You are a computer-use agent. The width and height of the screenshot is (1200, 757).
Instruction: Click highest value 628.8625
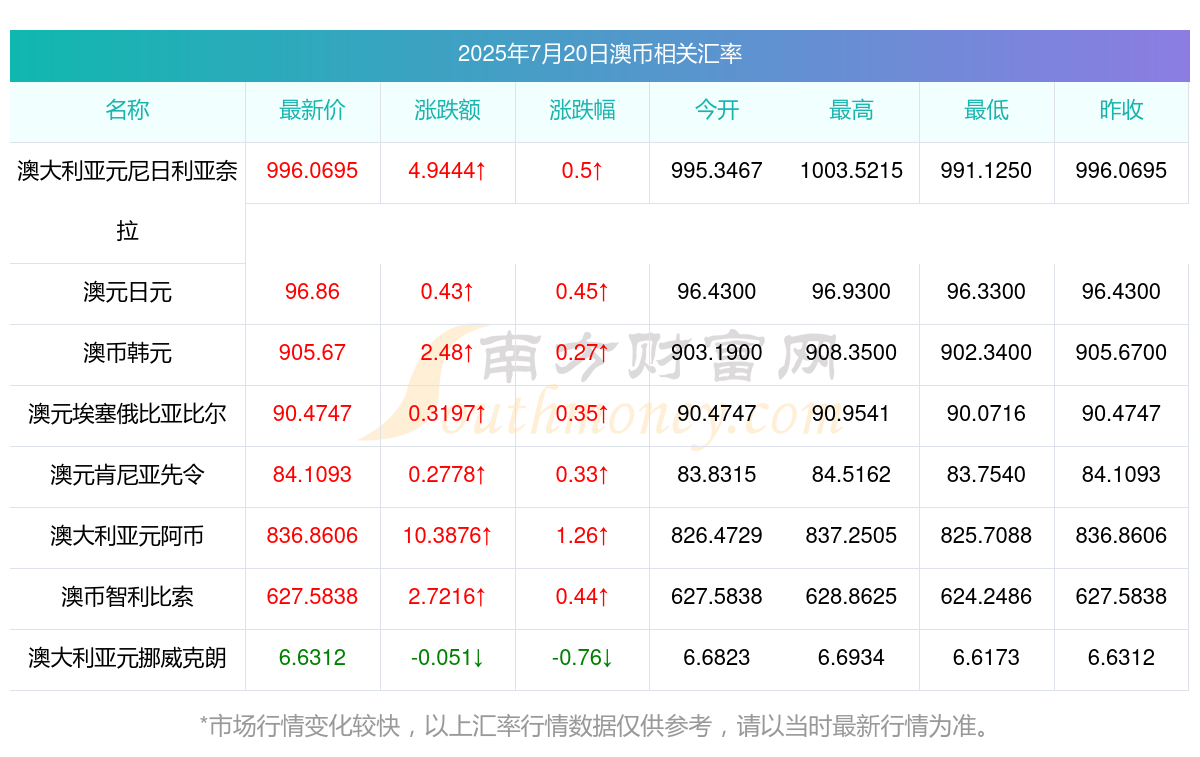click(852, 597)
